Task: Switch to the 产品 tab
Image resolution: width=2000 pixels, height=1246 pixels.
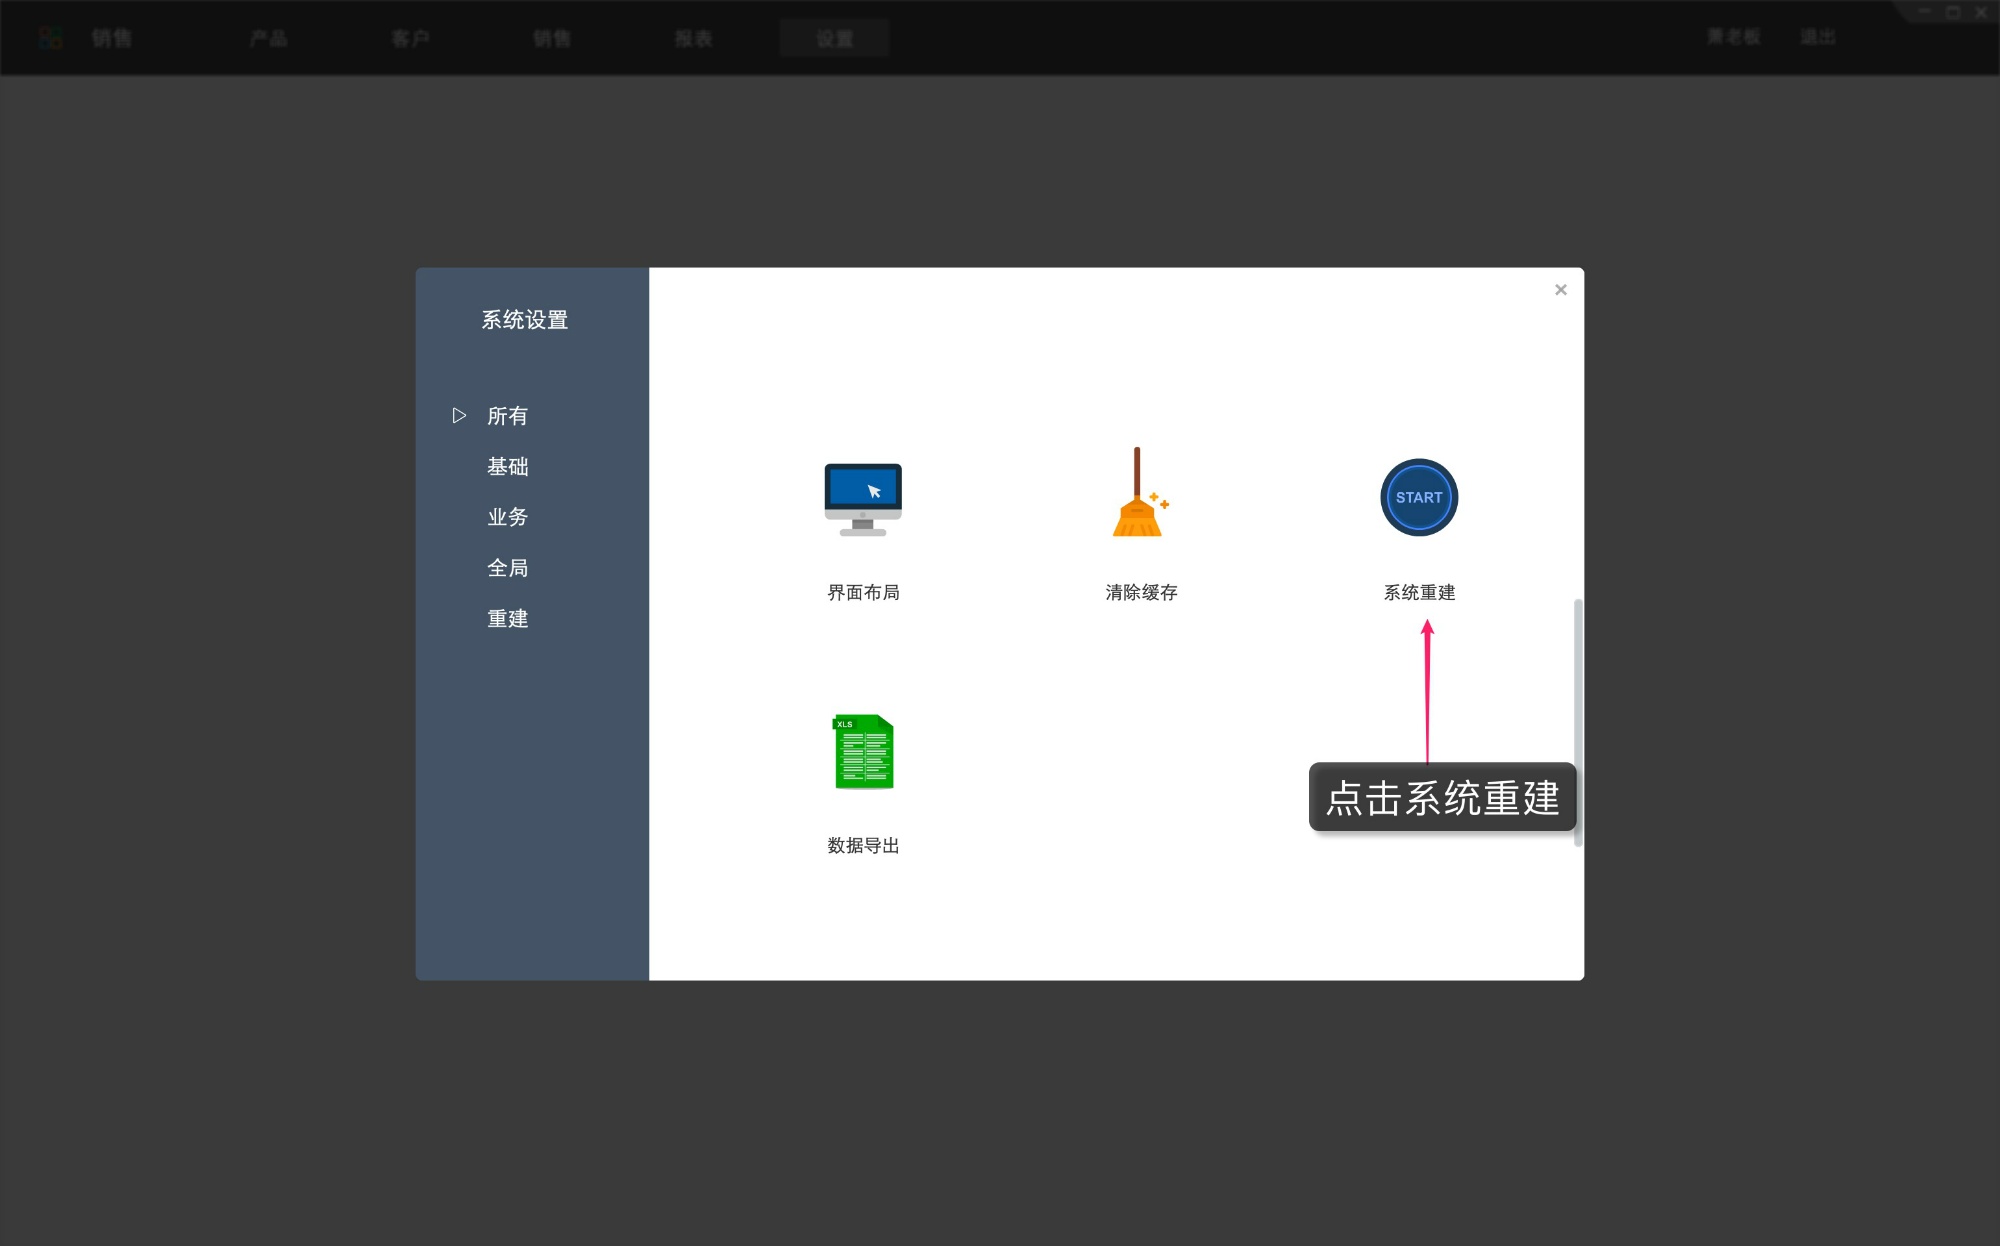Action: coord(268,38)
